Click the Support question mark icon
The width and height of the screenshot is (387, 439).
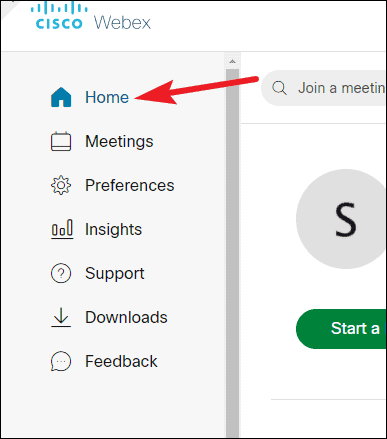pos(61,273)
